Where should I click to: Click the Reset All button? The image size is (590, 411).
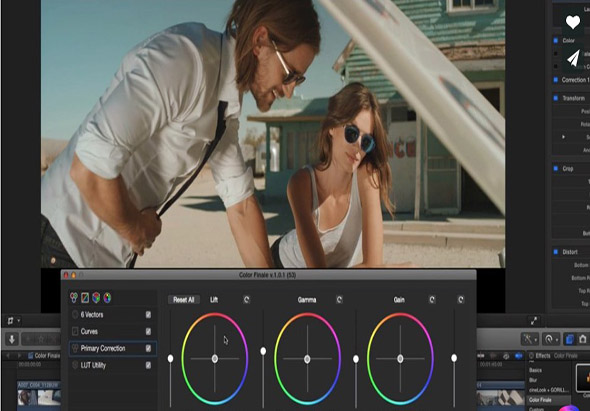click(184, 300)
